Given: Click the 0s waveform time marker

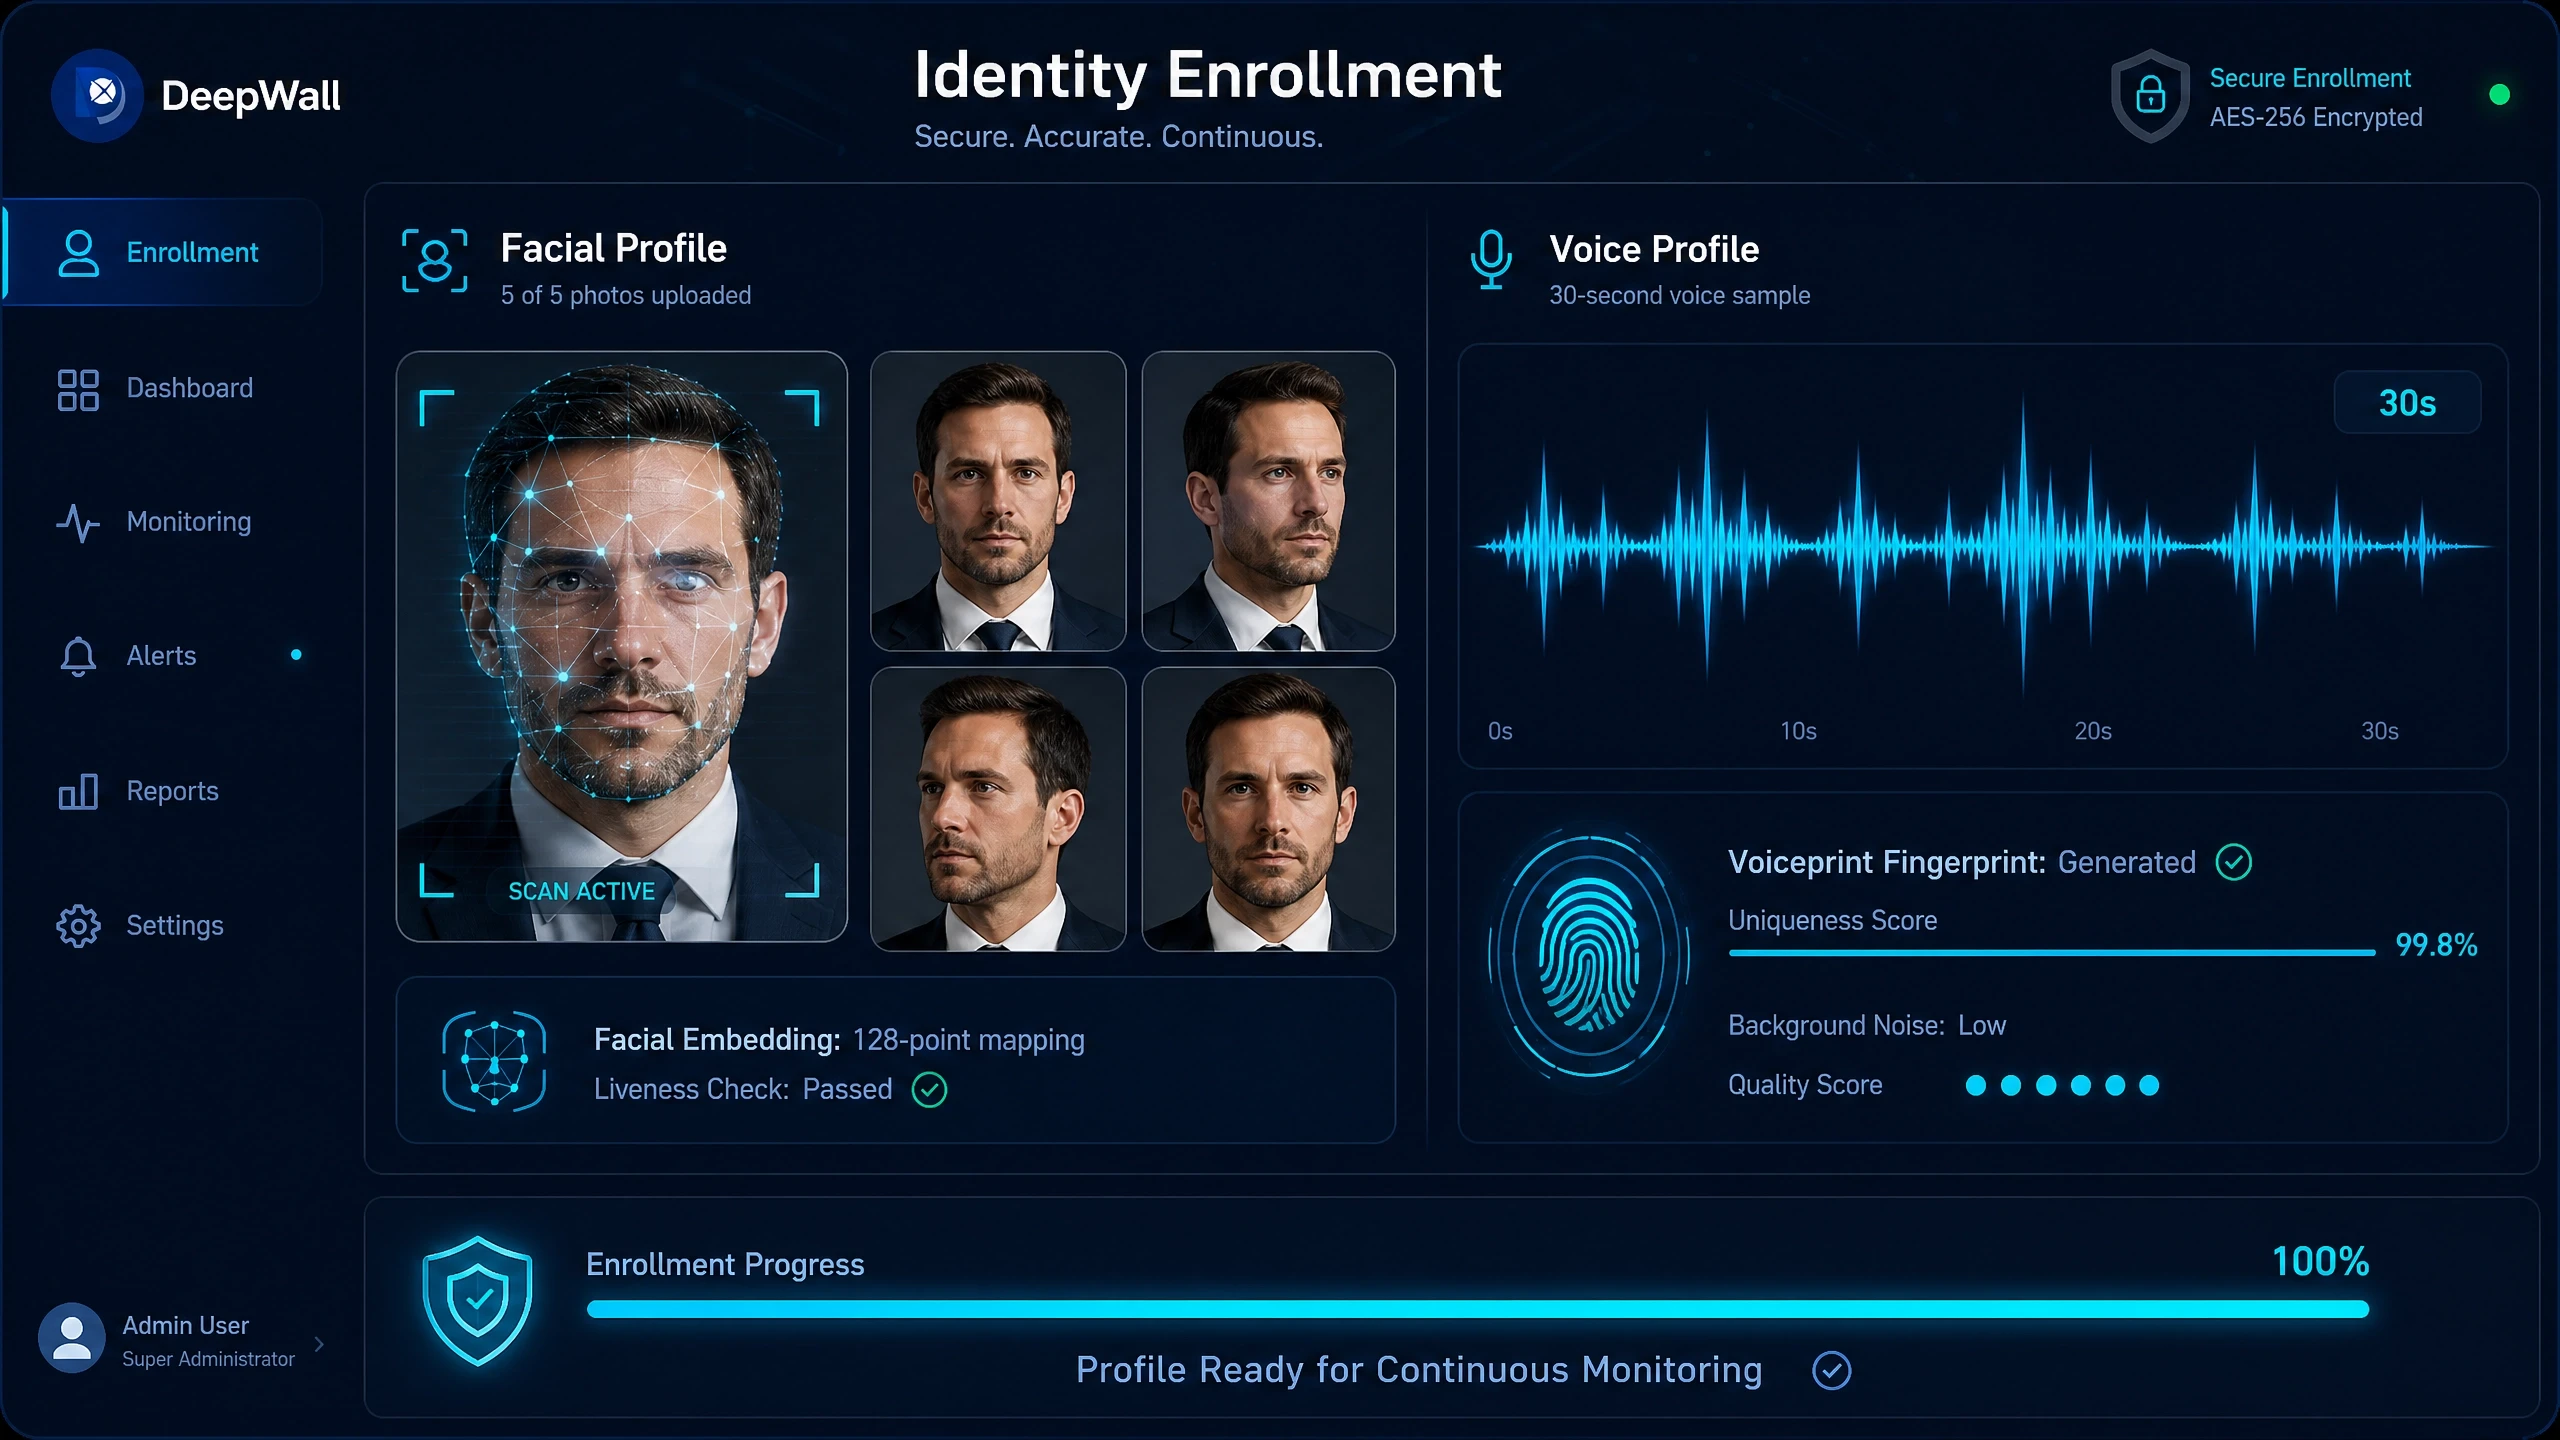Looking at the screenshot, I should tap(1500, 731).
